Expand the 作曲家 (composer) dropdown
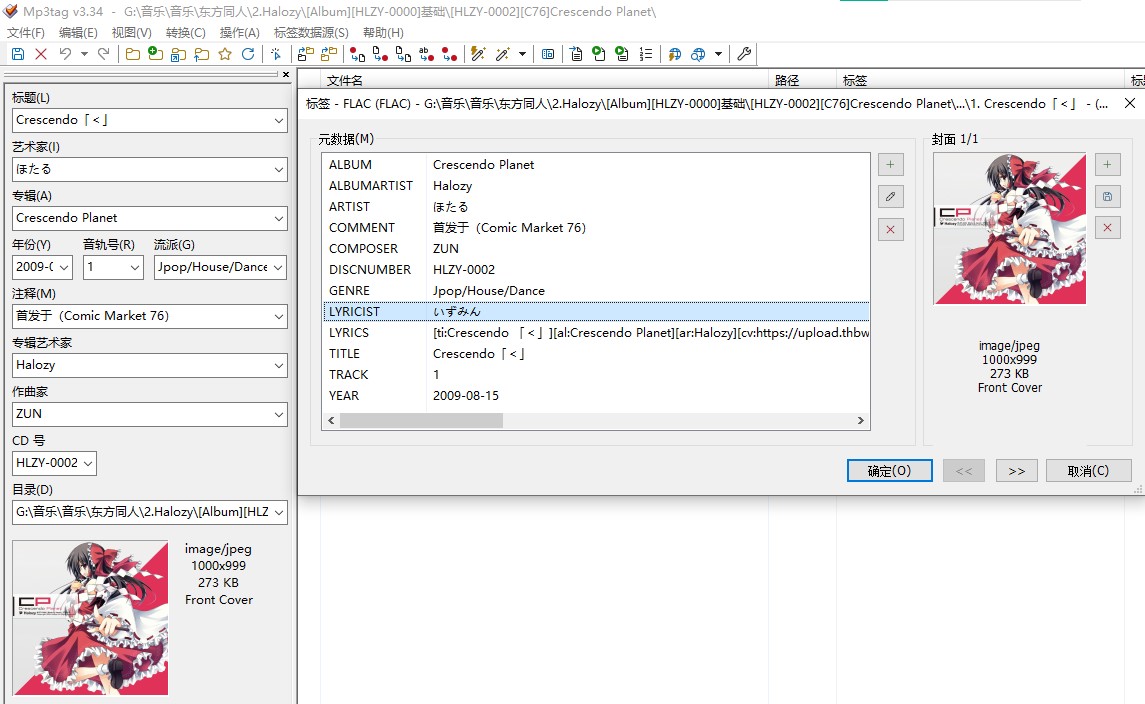The height and width of the screenshot is (704, 1145). point(278,414)
